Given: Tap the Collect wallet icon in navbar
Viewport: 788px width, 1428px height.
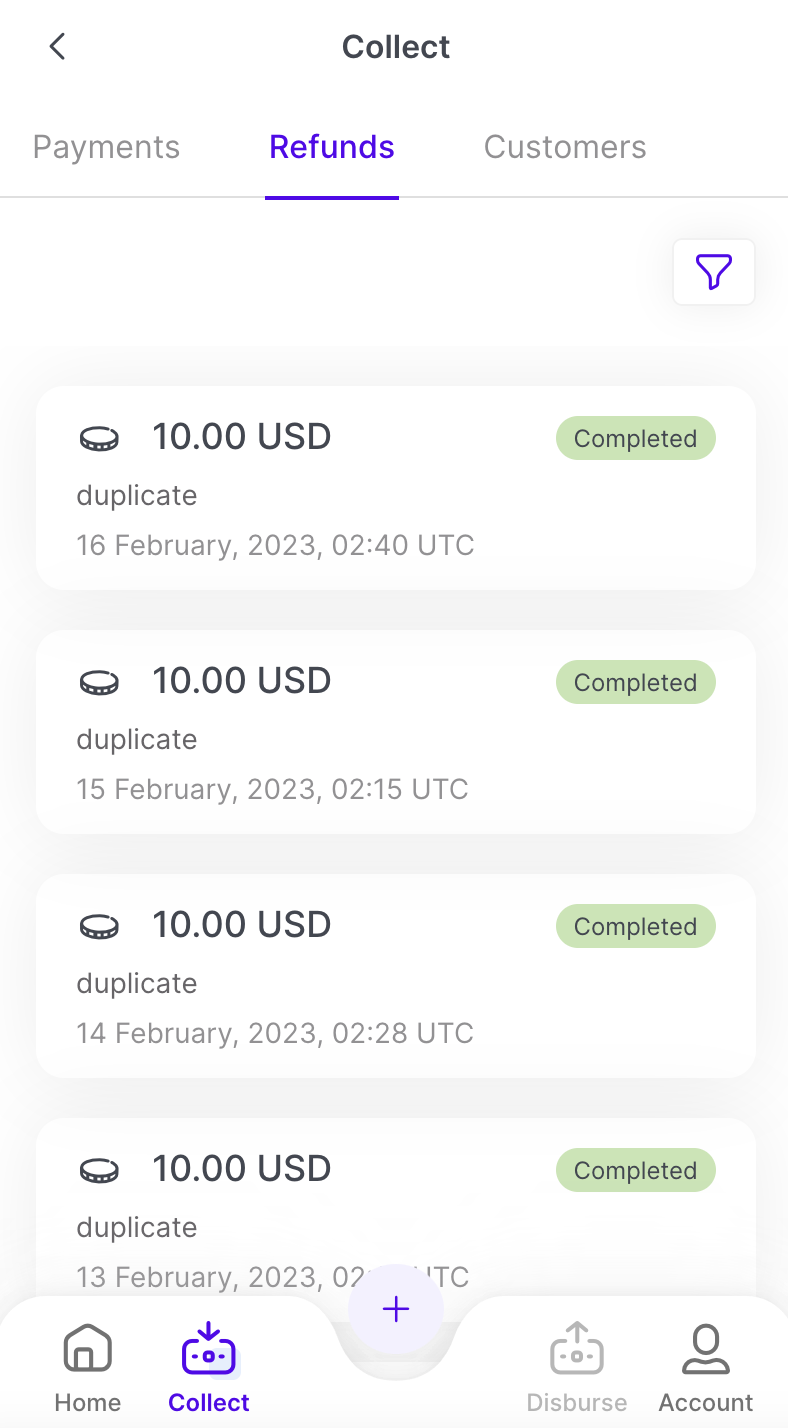Looking at the screenshot, I should (x=209, y=1349).
